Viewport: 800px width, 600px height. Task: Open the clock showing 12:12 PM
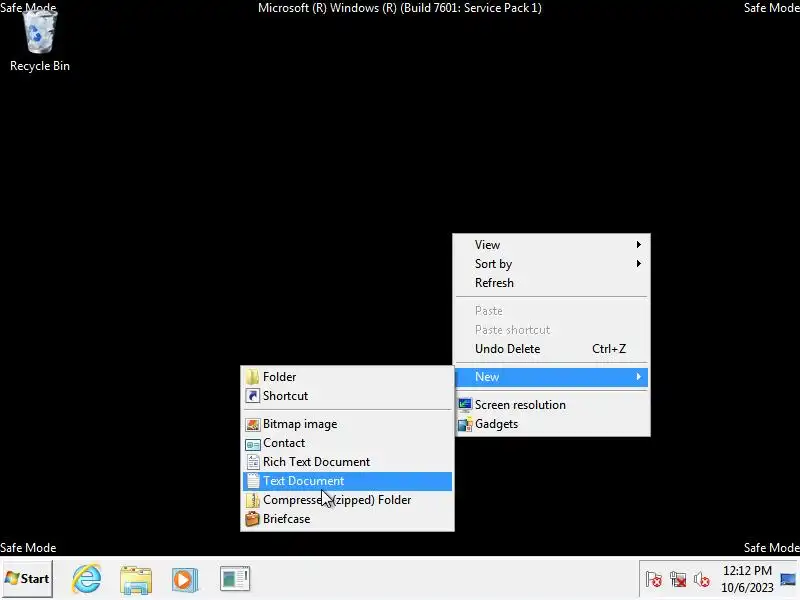point(747,570)
